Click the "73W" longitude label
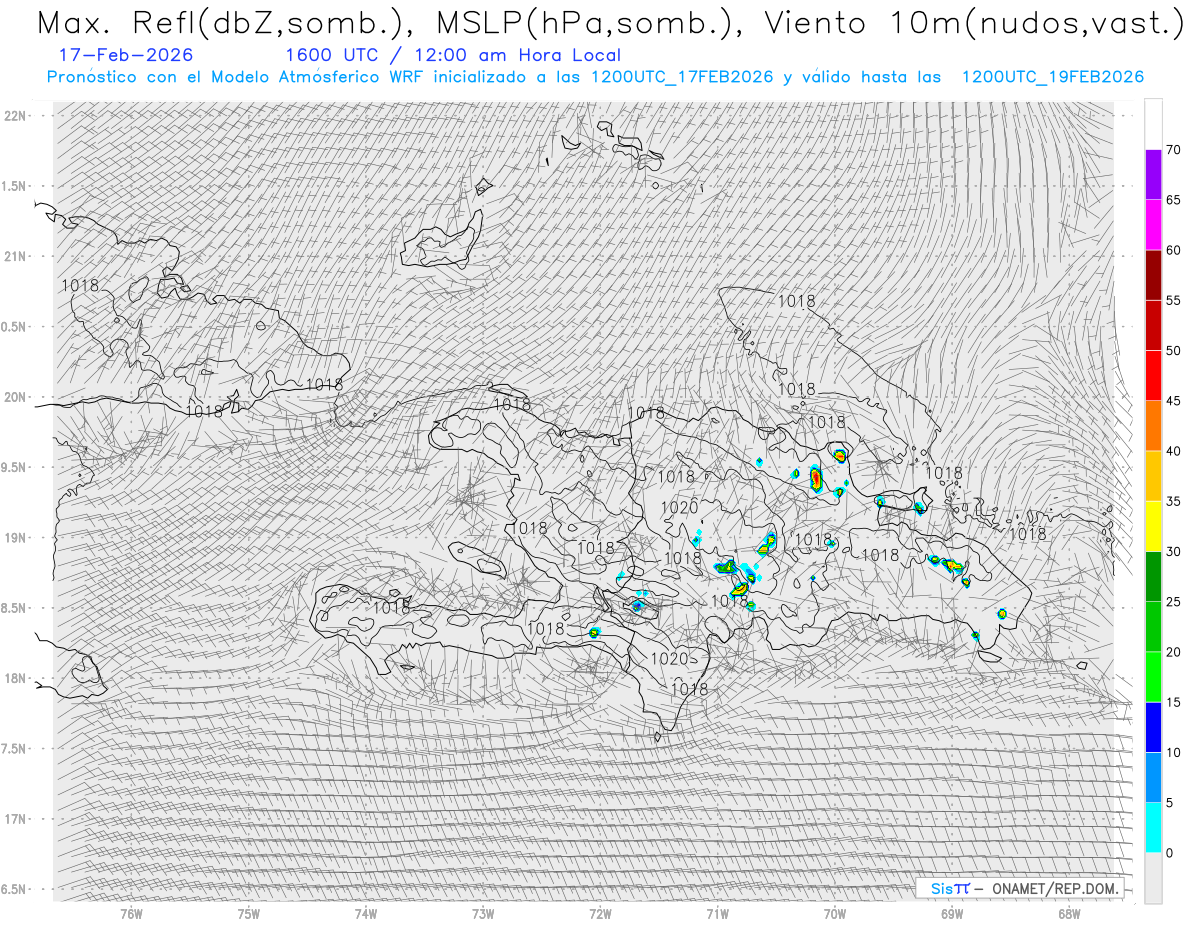Viewport: 1200px width, 927px height. [x=483, y=914]
